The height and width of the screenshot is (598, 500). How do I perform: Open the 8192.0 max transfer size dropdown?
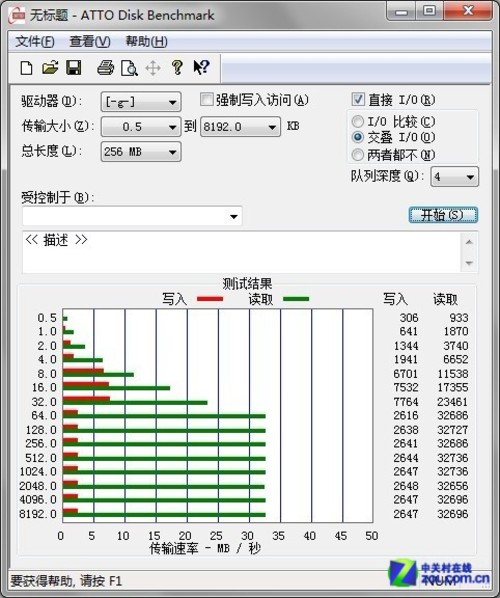(x=240, y=127)
